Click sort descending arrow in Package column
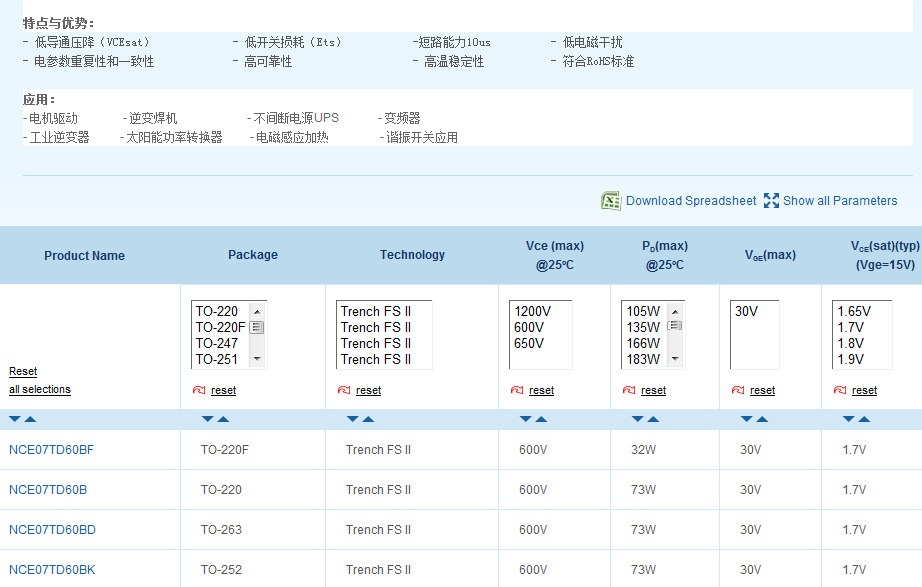This screenshot has height=587, width=922. tap(207, 419)
